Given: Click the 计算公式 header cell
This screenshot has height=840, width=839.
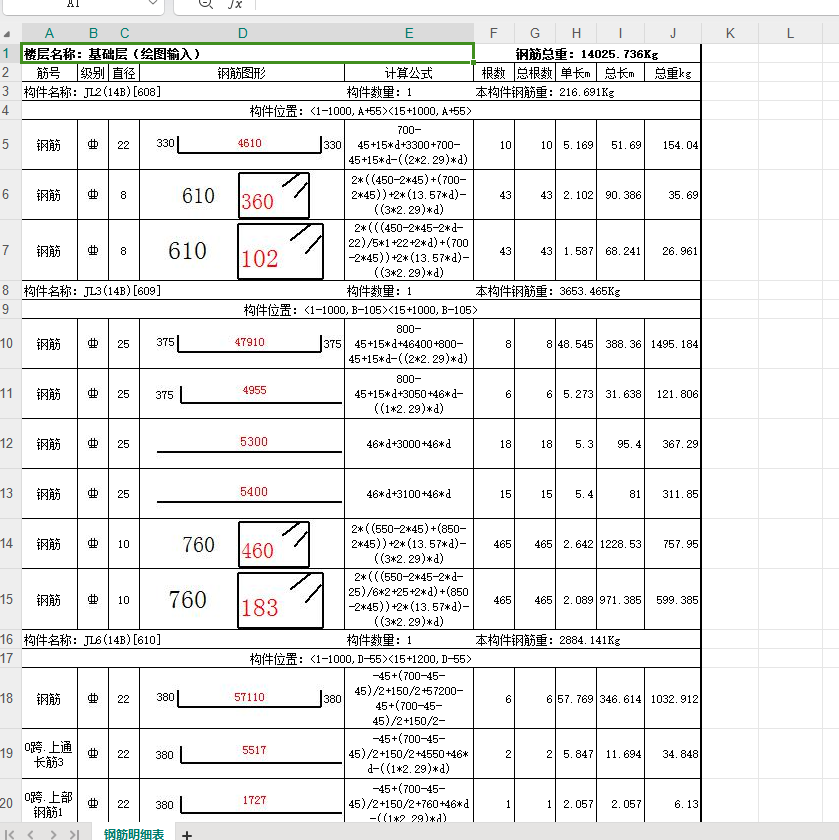Looking at the screenshot, I should pos(409,73).
